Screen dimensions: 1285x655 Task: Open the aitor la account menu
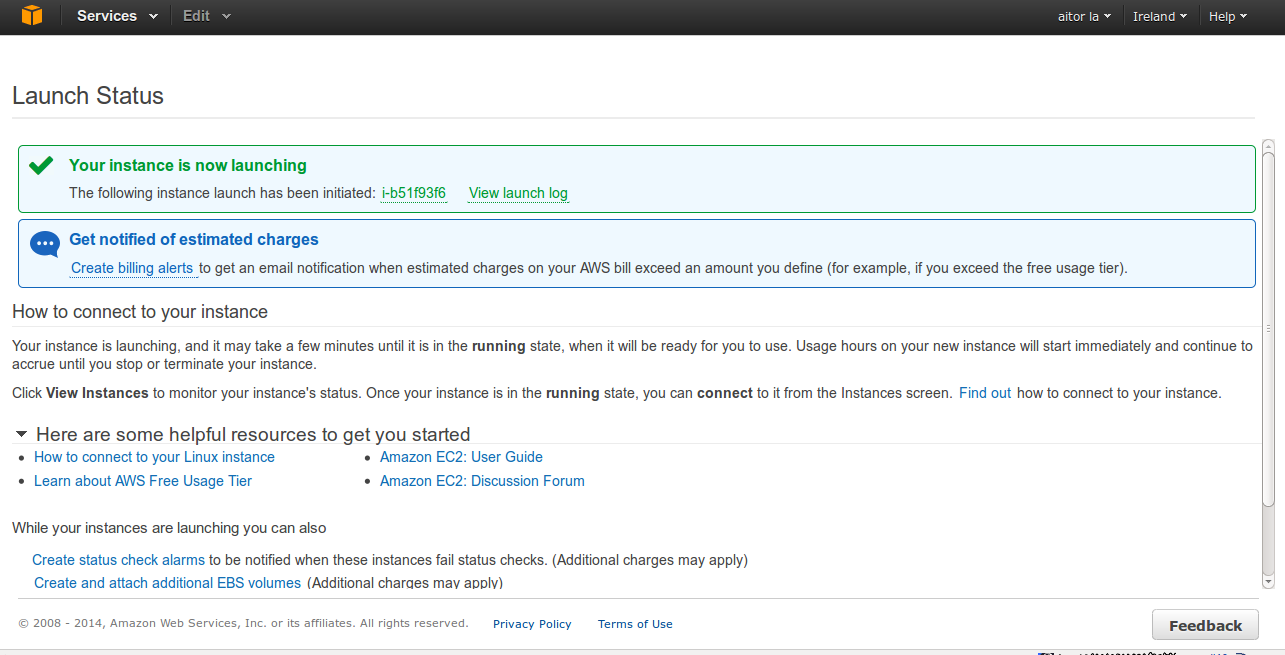point(1084,16)
